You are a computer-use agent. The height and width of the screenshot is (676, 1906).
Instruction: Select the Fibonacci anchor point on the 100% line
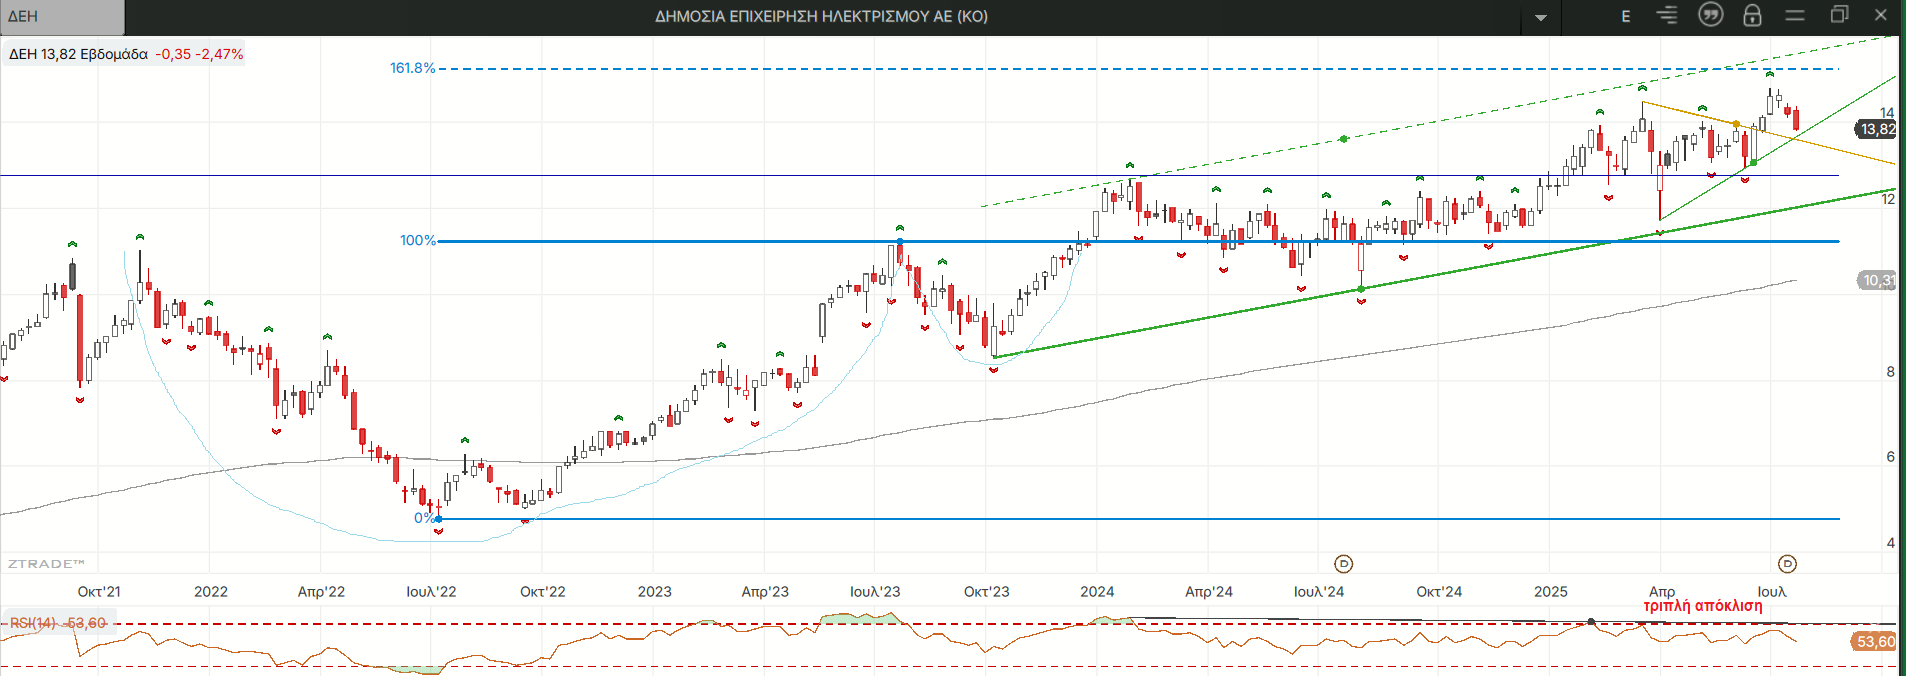pos(900,241)
